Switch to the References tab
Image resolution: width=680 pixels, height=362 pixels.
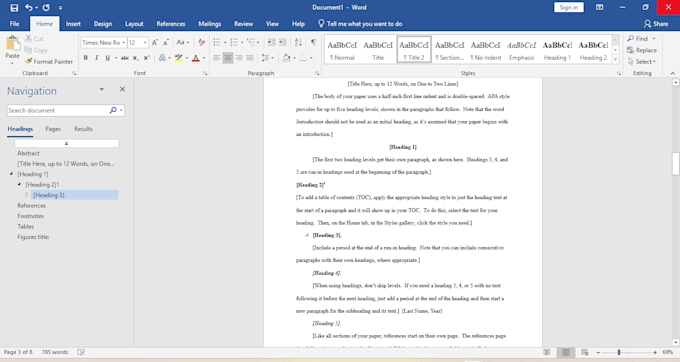click(171, 24)
